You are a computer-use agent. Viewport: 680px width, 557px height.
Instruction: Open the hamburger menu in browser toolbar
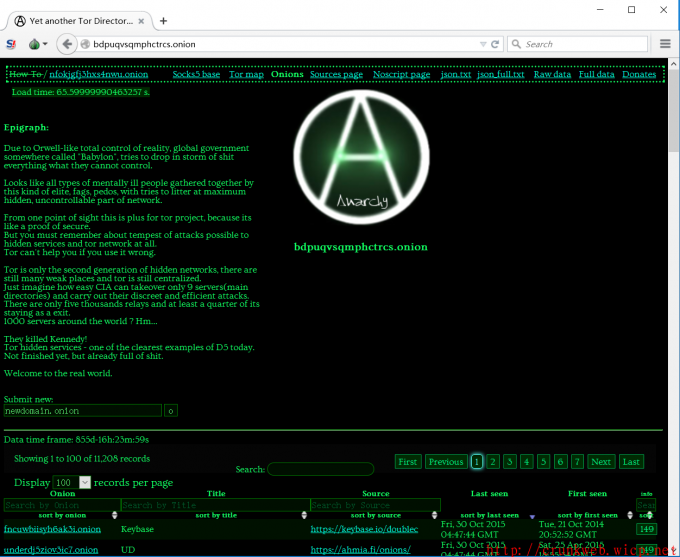(666, 44)
